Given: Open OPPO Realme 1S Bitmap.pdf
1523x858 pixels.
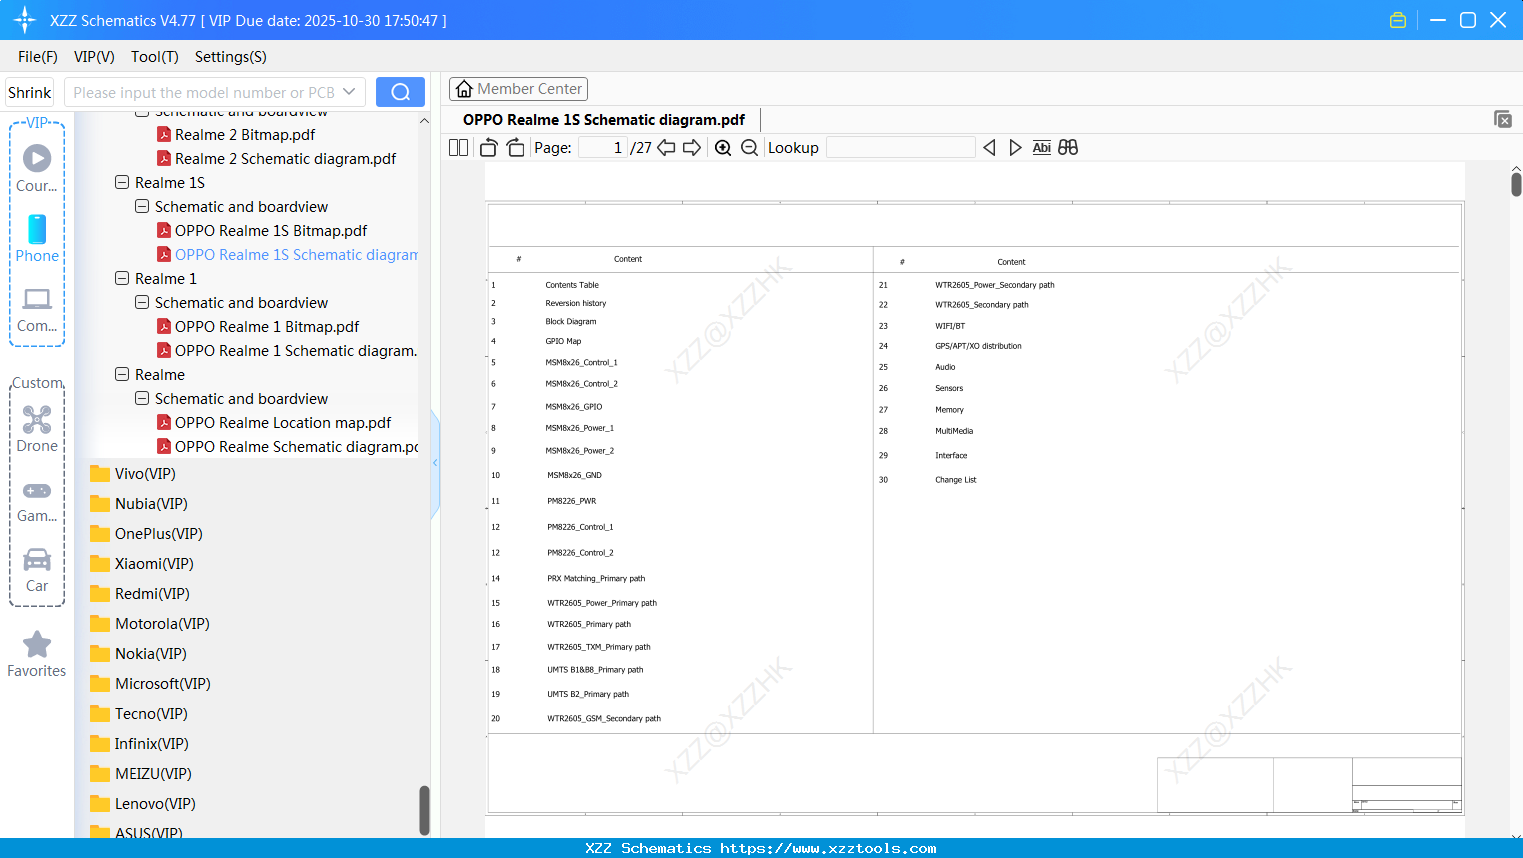Looking at the screenshot, I should point(271,231).
